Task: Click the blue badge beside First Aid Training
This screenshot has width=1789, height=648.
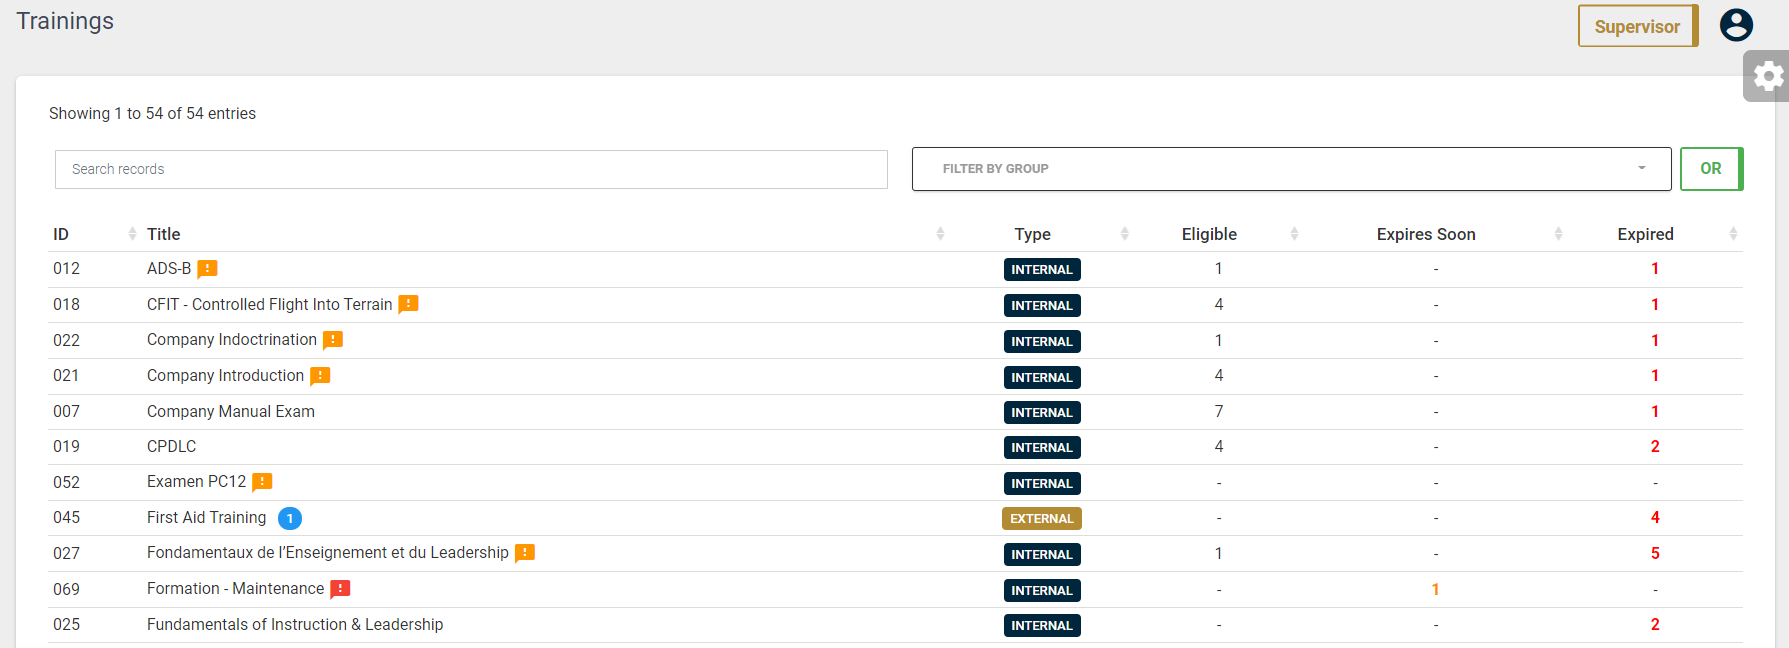Action: pyautogui.click(x=290, y=518)
